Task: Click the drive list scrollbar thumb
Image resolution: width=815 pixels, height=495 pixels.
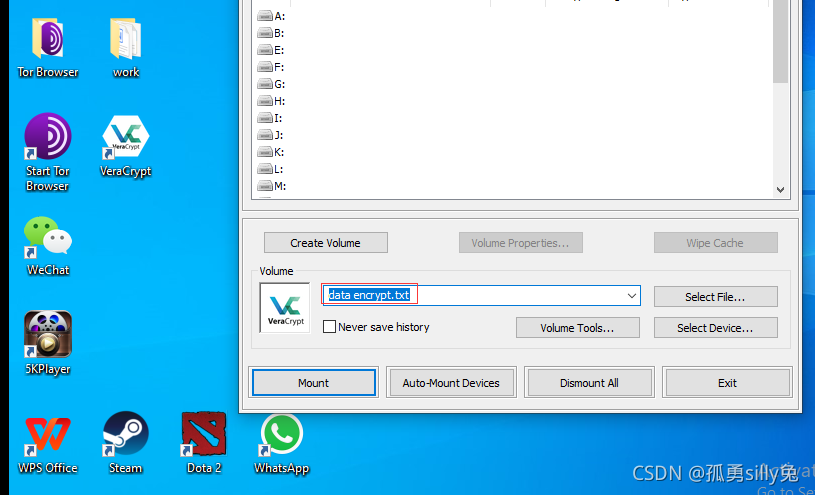Action: pos(780,42)
